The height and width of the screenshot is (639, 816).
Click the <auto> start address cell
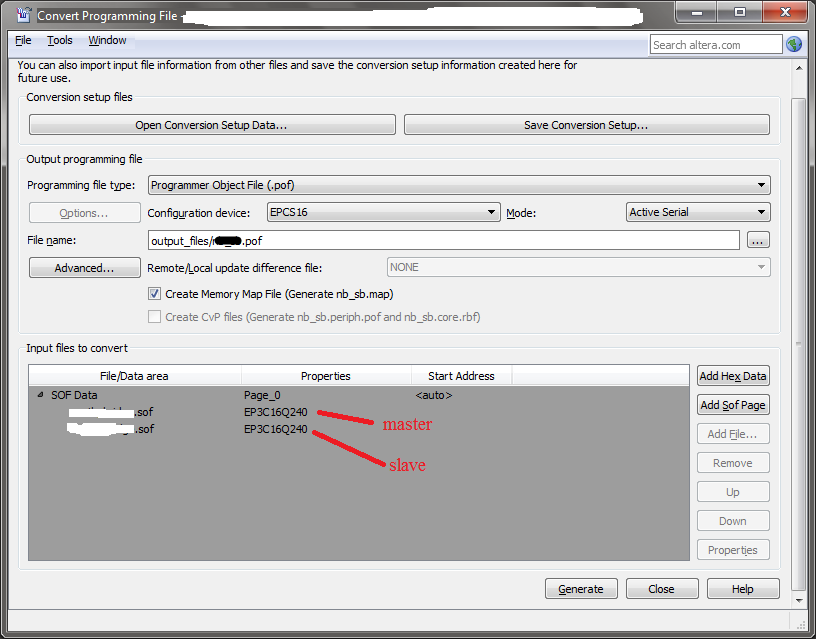[434, 395]
